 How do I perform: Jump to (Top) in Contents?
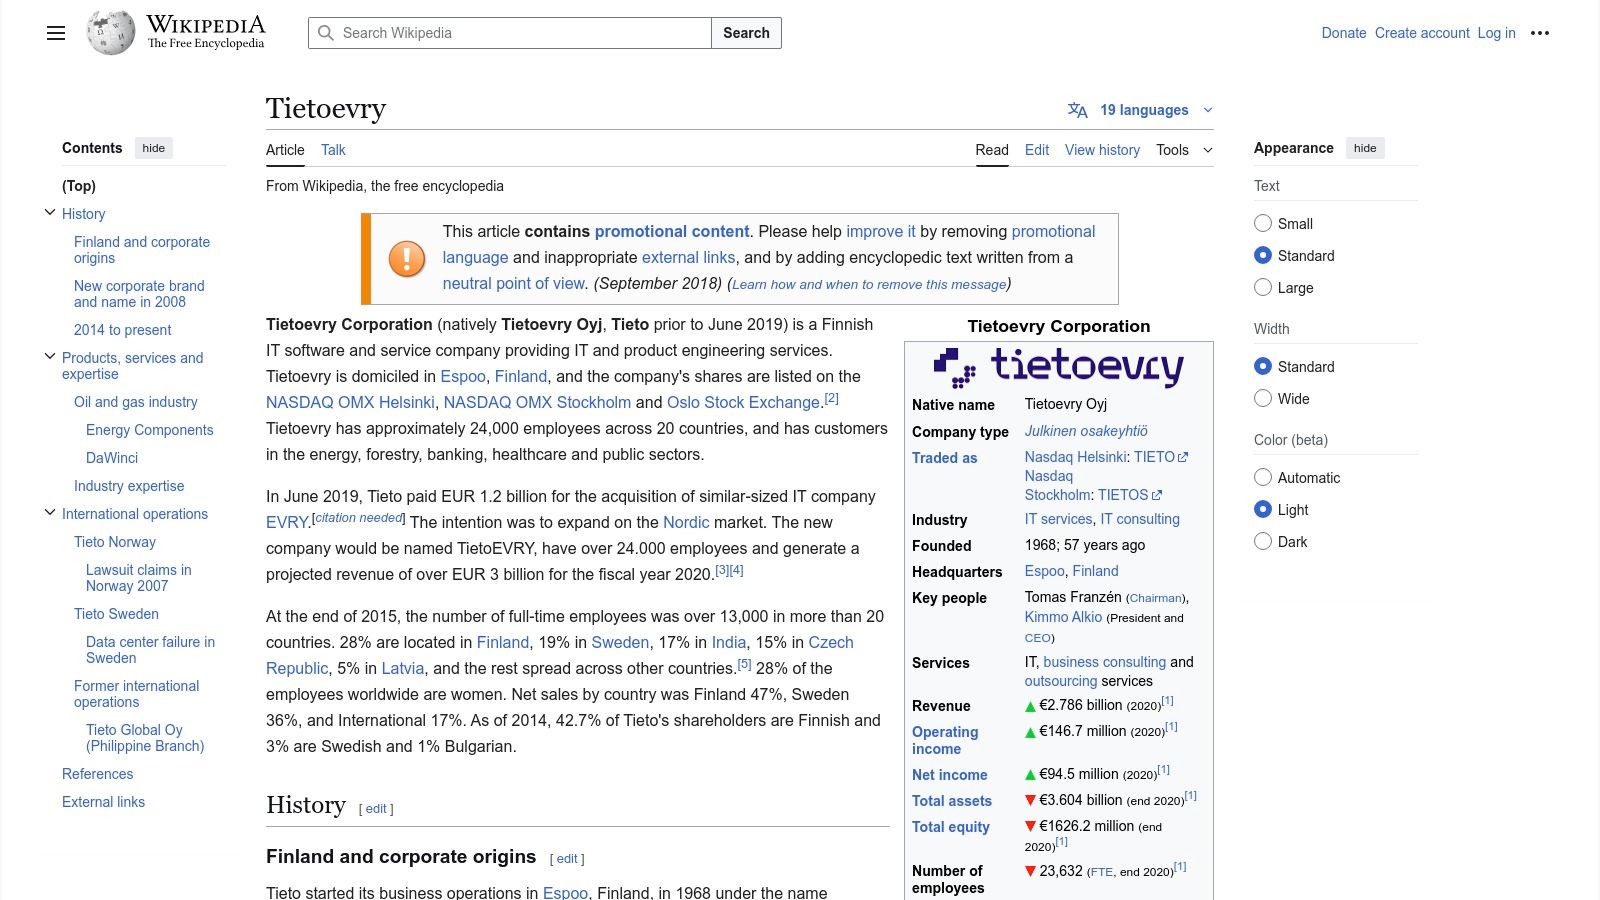click(x=79, y=186)
